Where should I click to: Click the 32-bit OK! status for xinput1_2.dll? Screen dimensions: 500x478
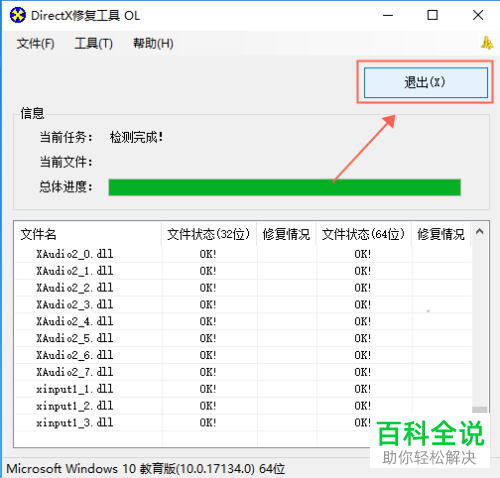click(208, 406)
